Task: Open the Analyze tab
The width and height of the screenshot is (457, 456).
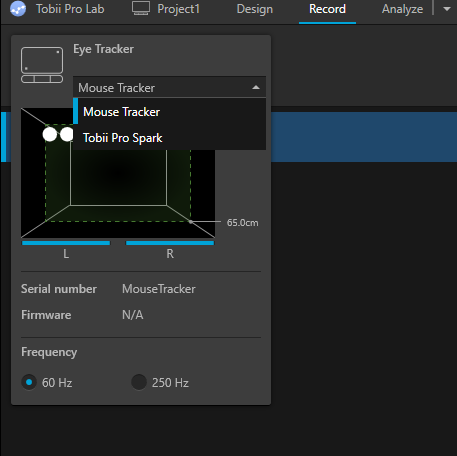Action: (402, 9)
